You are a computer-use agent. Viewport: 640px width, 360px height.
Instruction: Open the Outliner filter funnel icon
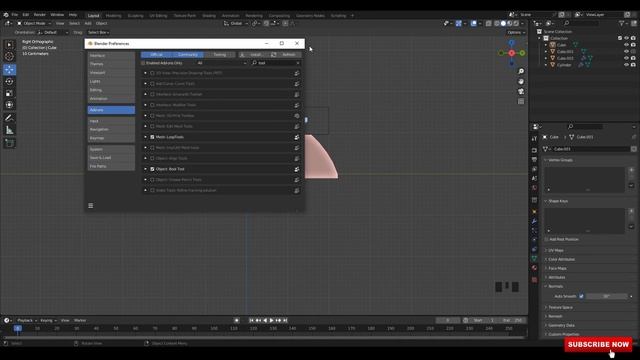pyautogui.click(x=622, y=23)
